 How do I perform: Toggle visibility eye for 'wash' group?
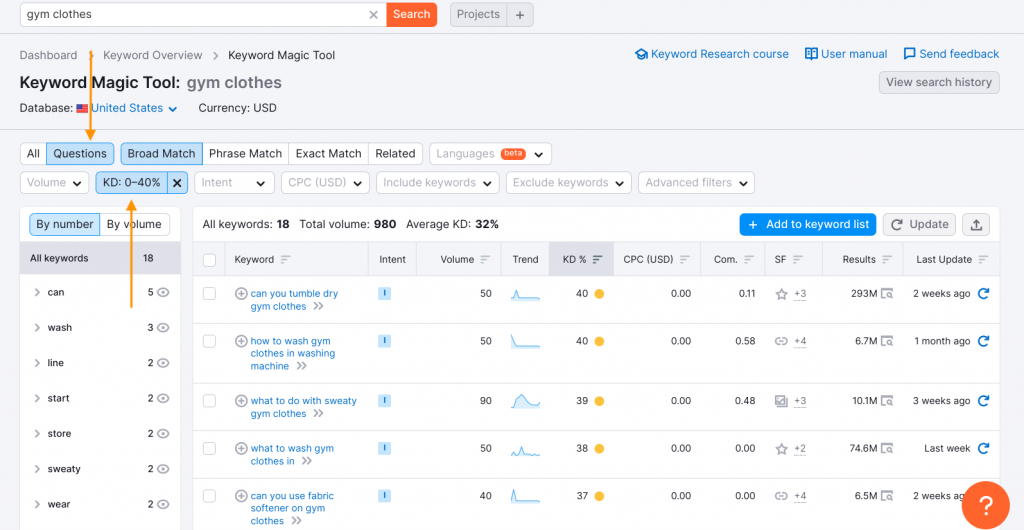[x=163, y=328]
